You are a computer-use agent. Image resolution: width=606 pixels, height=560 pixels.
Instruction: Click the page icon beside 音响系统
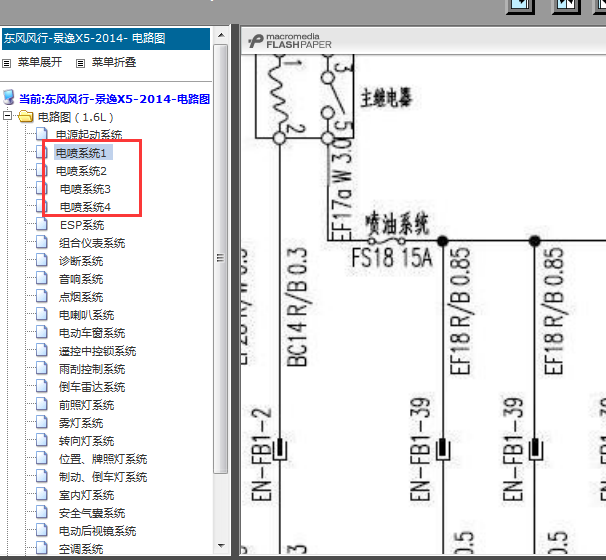(x=42, y=278)
